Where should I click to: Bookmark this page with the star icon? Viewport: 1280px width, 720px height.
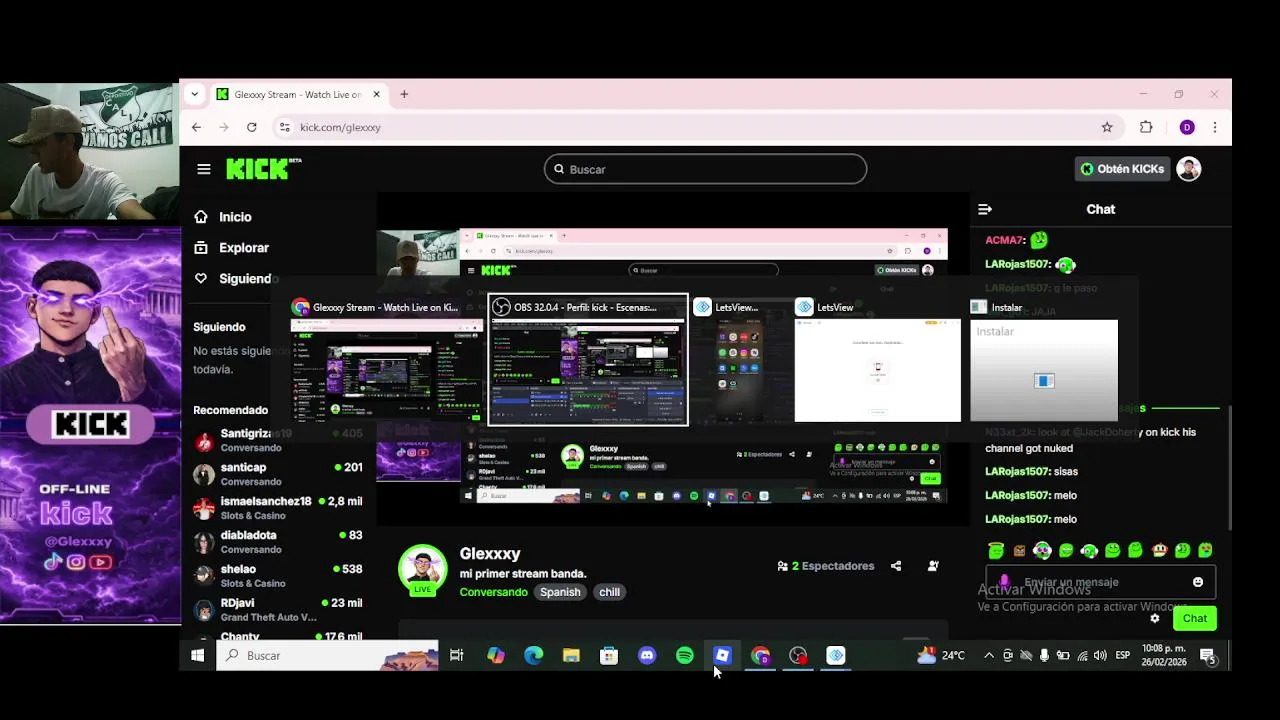1107,127
